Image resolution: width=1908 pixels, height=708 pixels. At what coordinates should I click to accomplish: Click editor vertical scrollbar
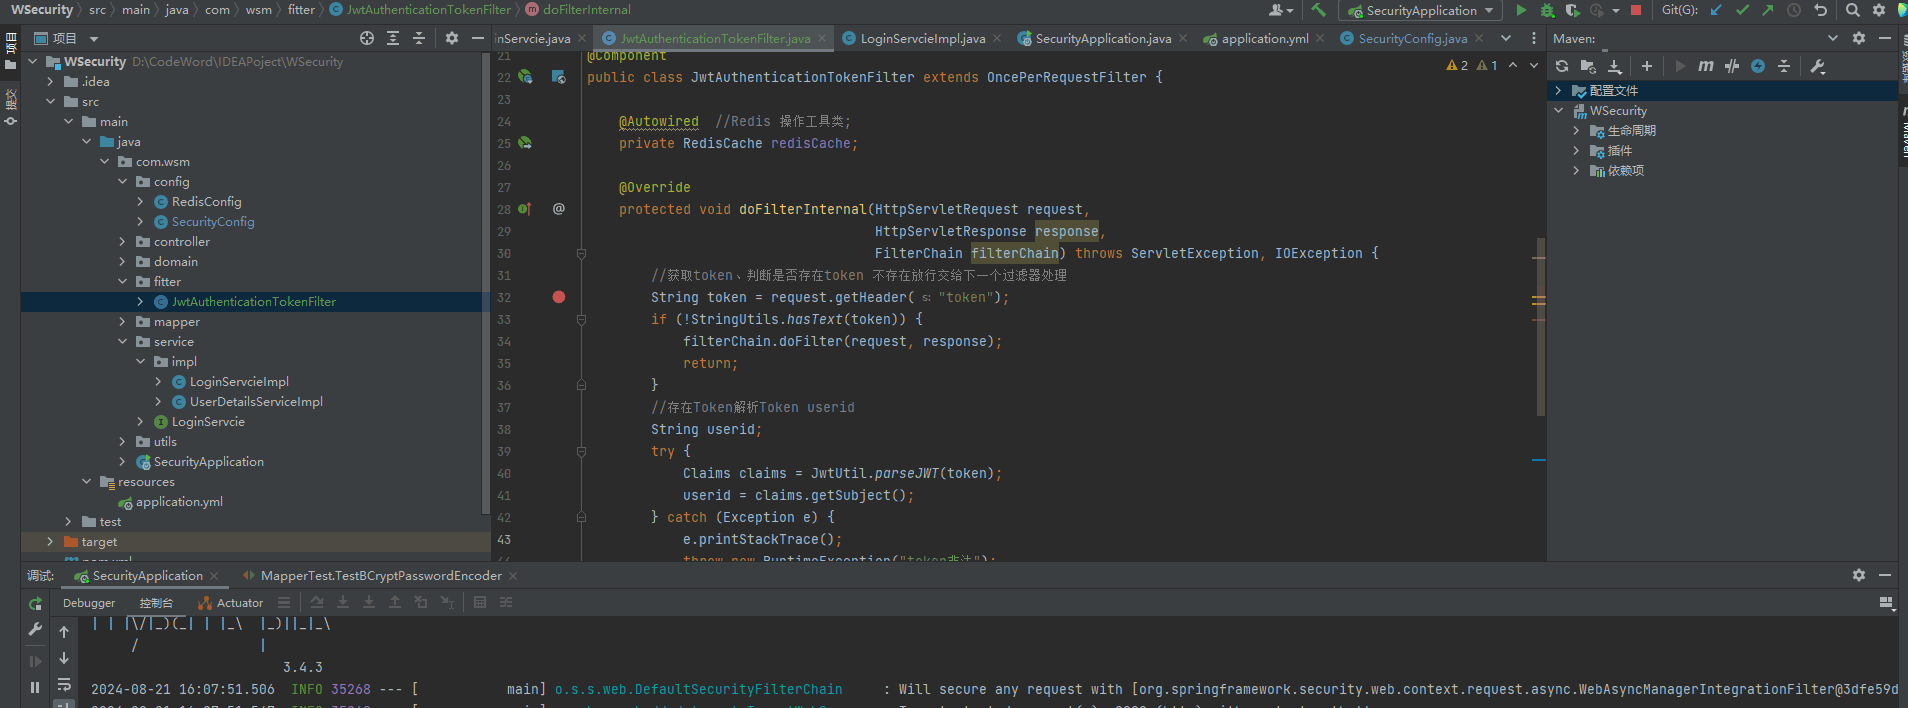coord(1541,327)
